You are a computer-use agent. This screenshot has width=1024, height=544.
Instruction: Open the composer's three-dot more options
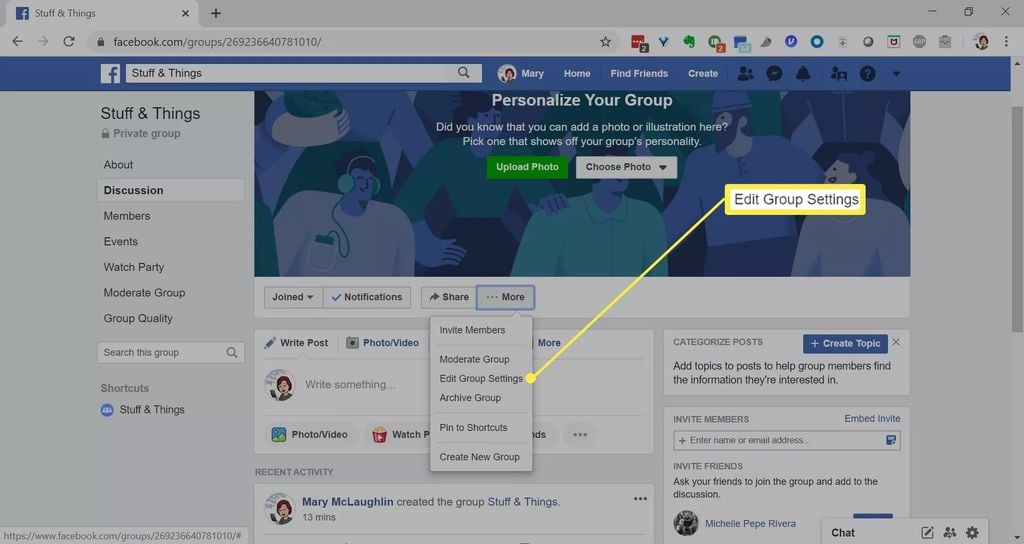pos(580,434)
